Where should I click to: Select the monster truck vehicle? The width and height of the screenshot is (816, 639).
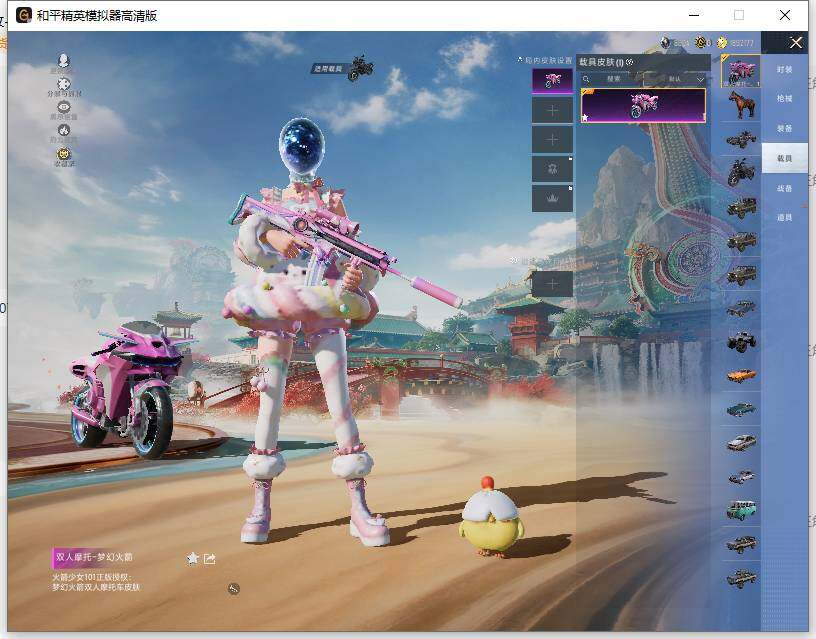pos(741,342)
